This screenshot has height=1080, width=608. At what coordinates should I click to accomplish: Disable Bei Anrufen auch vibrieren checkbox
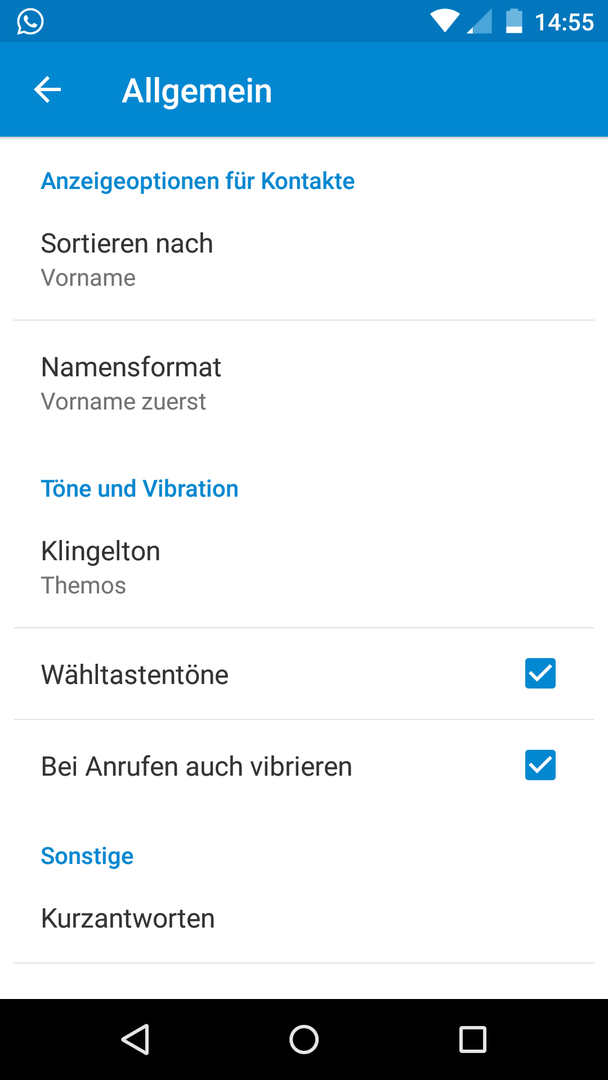(x=540, y=765)
